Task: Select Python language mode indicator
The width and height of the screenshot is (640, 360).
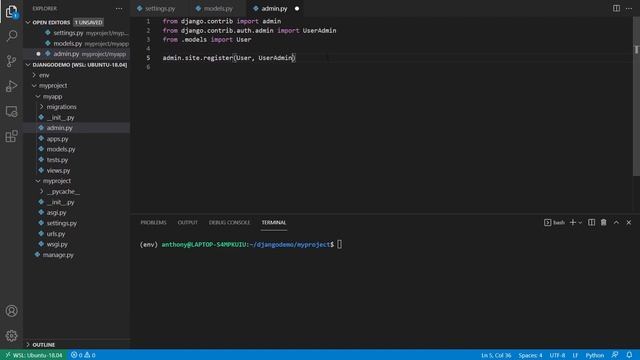Action: 595,355
